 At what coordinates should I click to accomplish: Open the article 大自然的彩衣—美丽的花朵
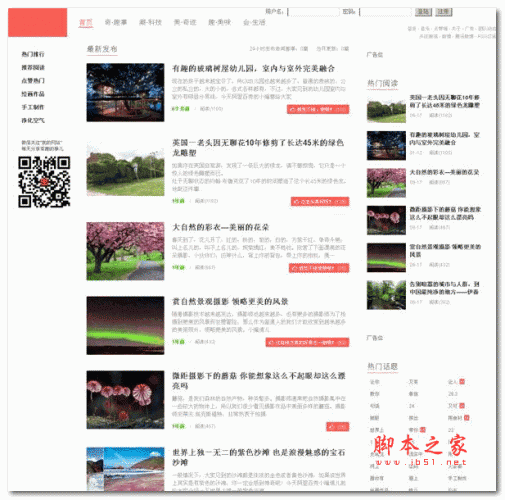click(221, 227)
